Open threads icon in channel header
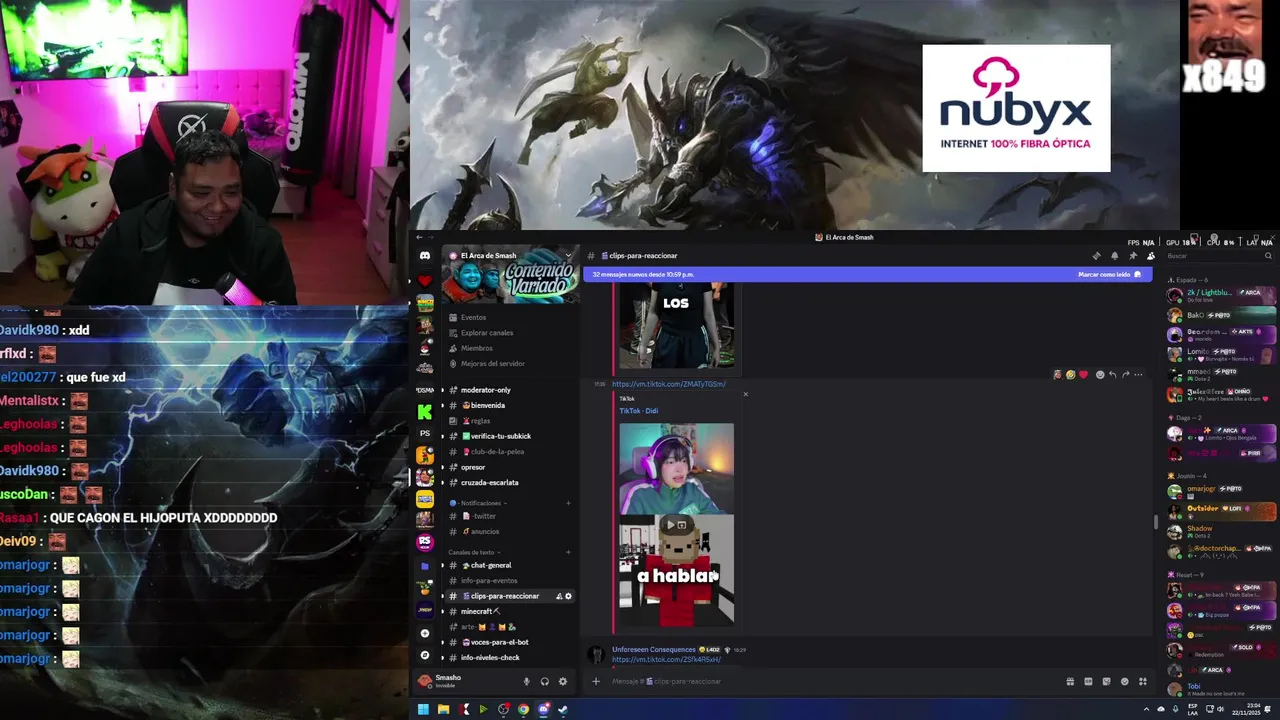1280x720 pixels. pos(1096,256)
